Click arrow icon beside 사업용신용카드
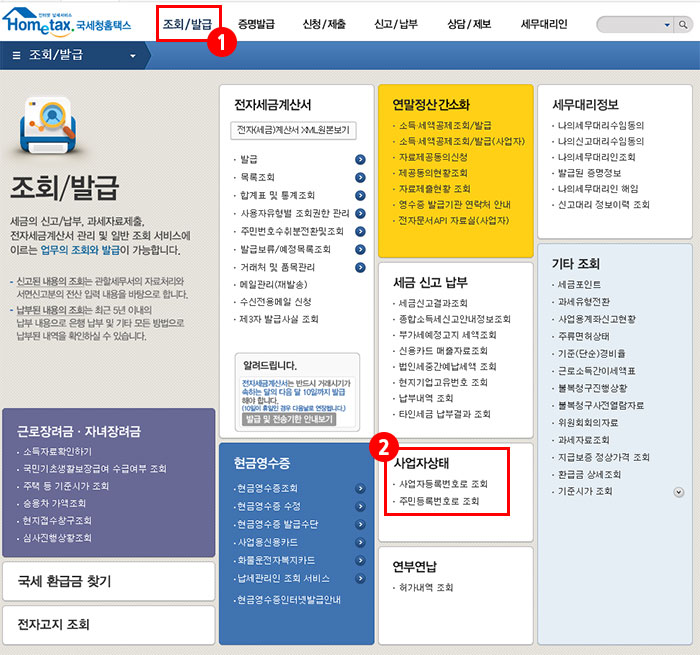 pos(360,542)
